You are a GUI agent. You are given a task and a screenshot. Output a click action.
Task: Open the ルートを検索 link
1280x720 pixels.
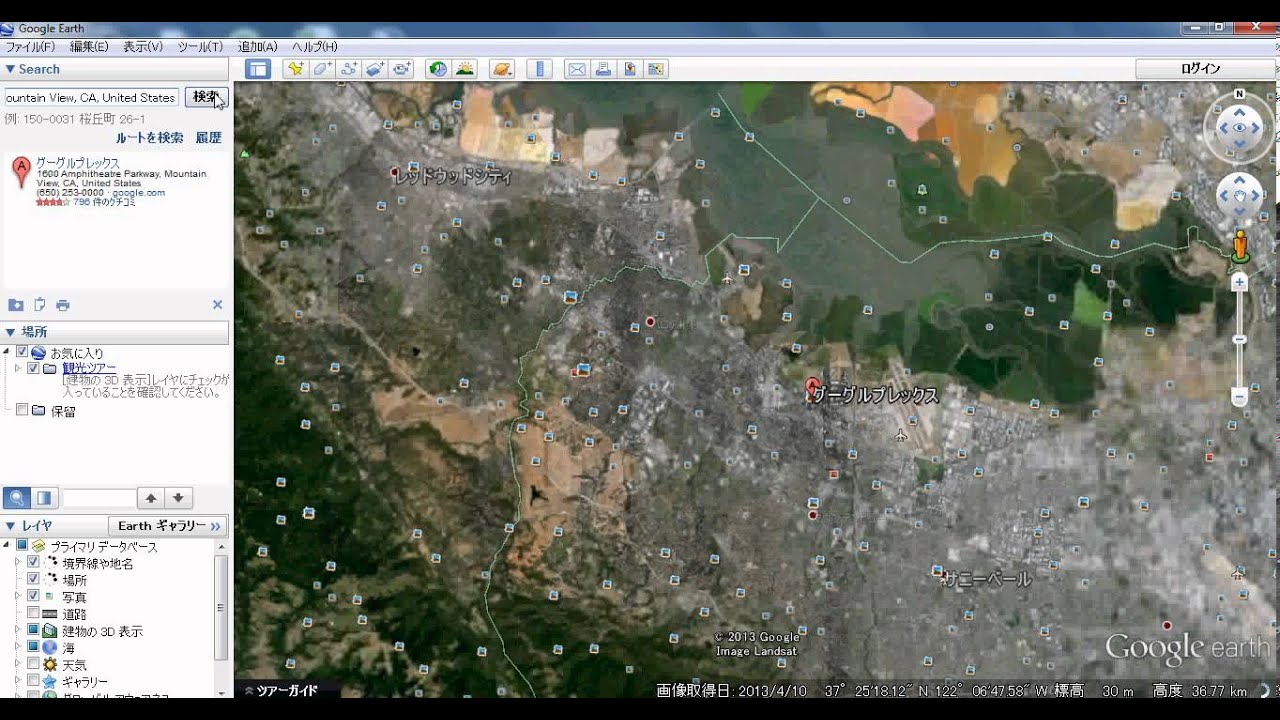tap(150, 138)
